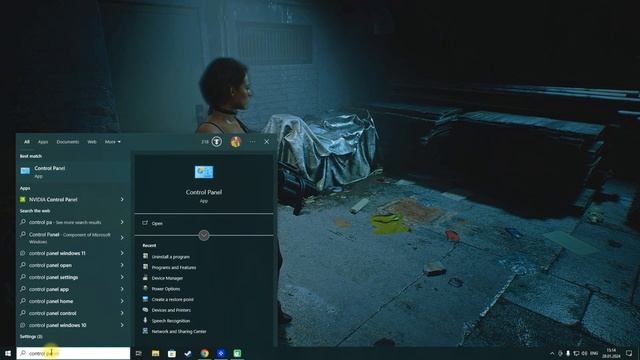Expand 'control panel app' suggestion arrow
Viewport: 640px width, 360px height.
122,289
